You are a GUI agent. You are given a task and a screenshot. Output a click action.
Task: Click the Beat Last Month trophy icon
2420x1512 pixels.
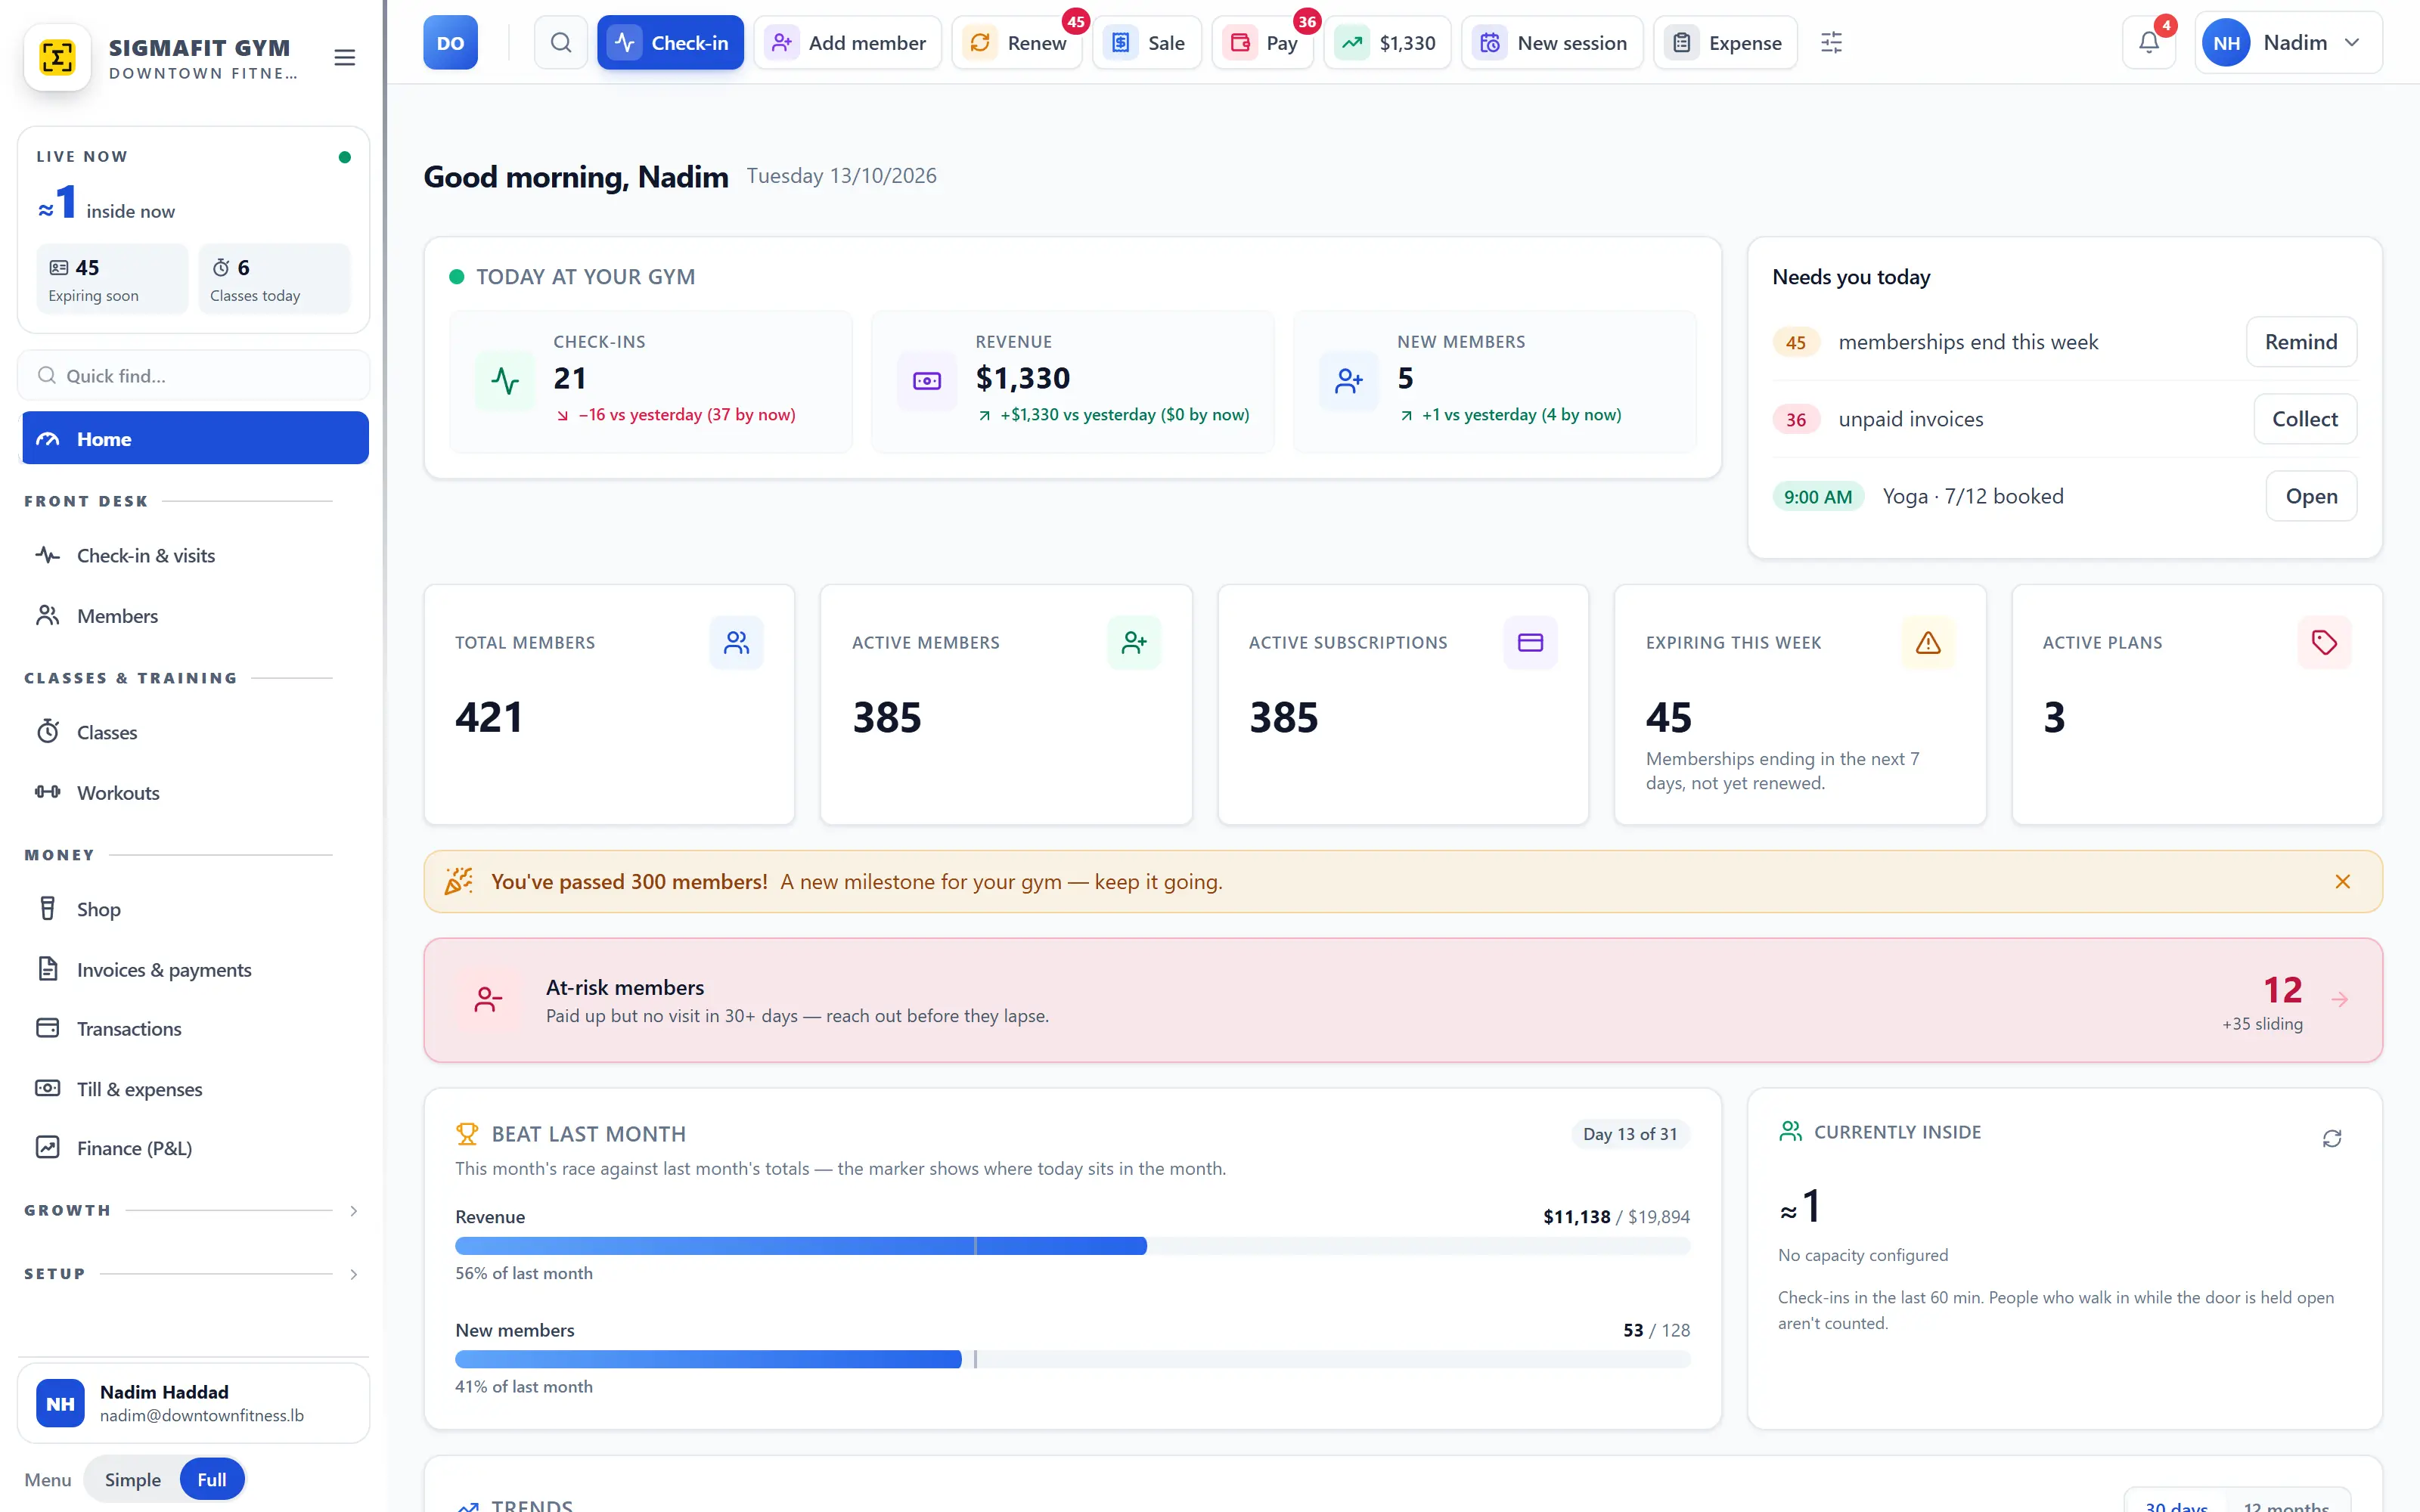467,1134
